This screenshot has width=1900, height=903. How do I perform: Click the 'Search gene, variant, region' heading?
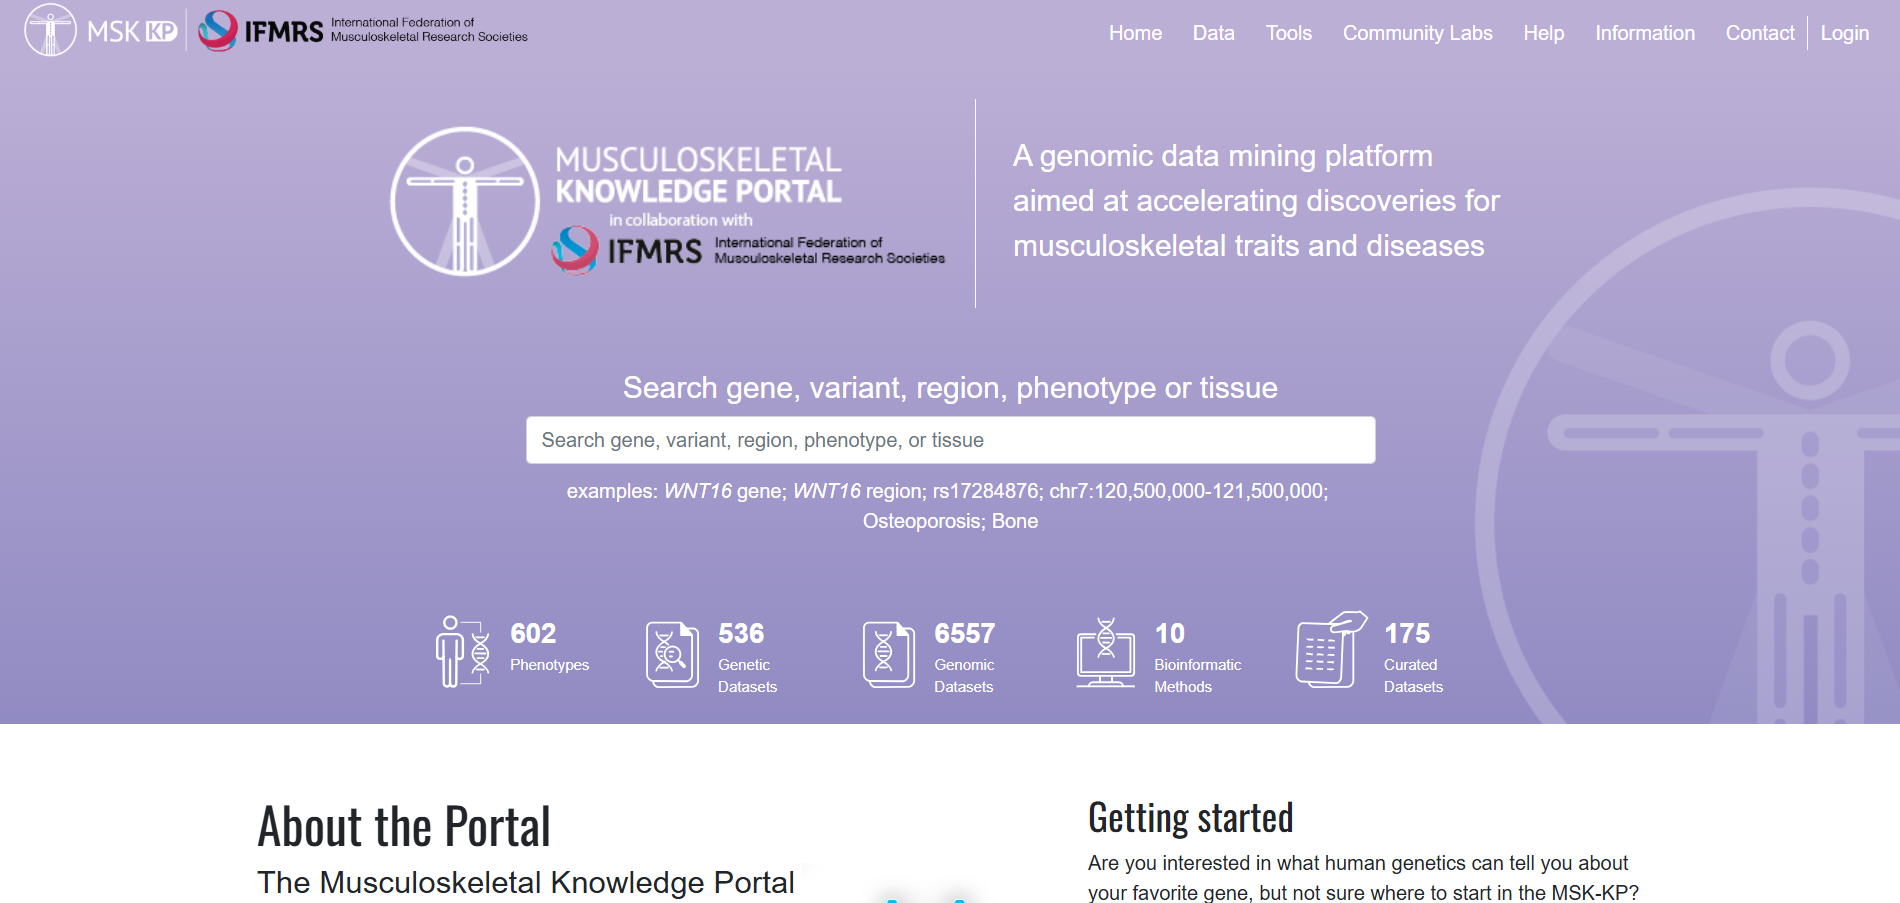click(x=950, y=388)
